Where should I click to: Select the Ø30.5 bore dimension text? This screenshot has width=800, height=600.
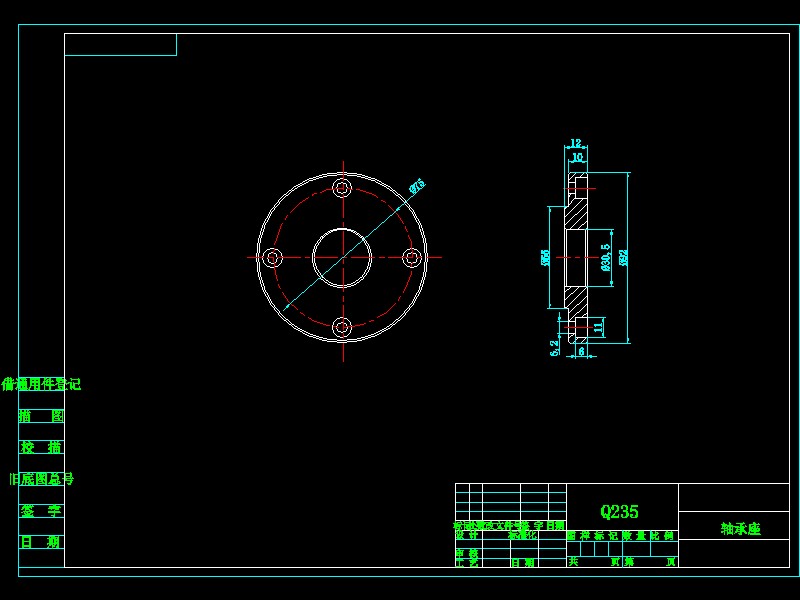pyautogui.click(x=606, y=257)
